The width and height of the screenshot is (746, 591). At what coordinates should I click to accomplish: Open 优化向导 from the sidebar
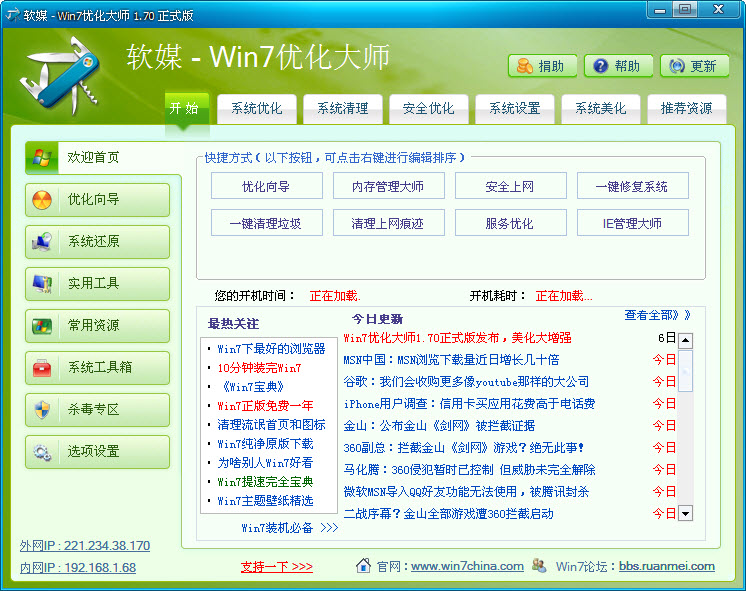point(98,200)
